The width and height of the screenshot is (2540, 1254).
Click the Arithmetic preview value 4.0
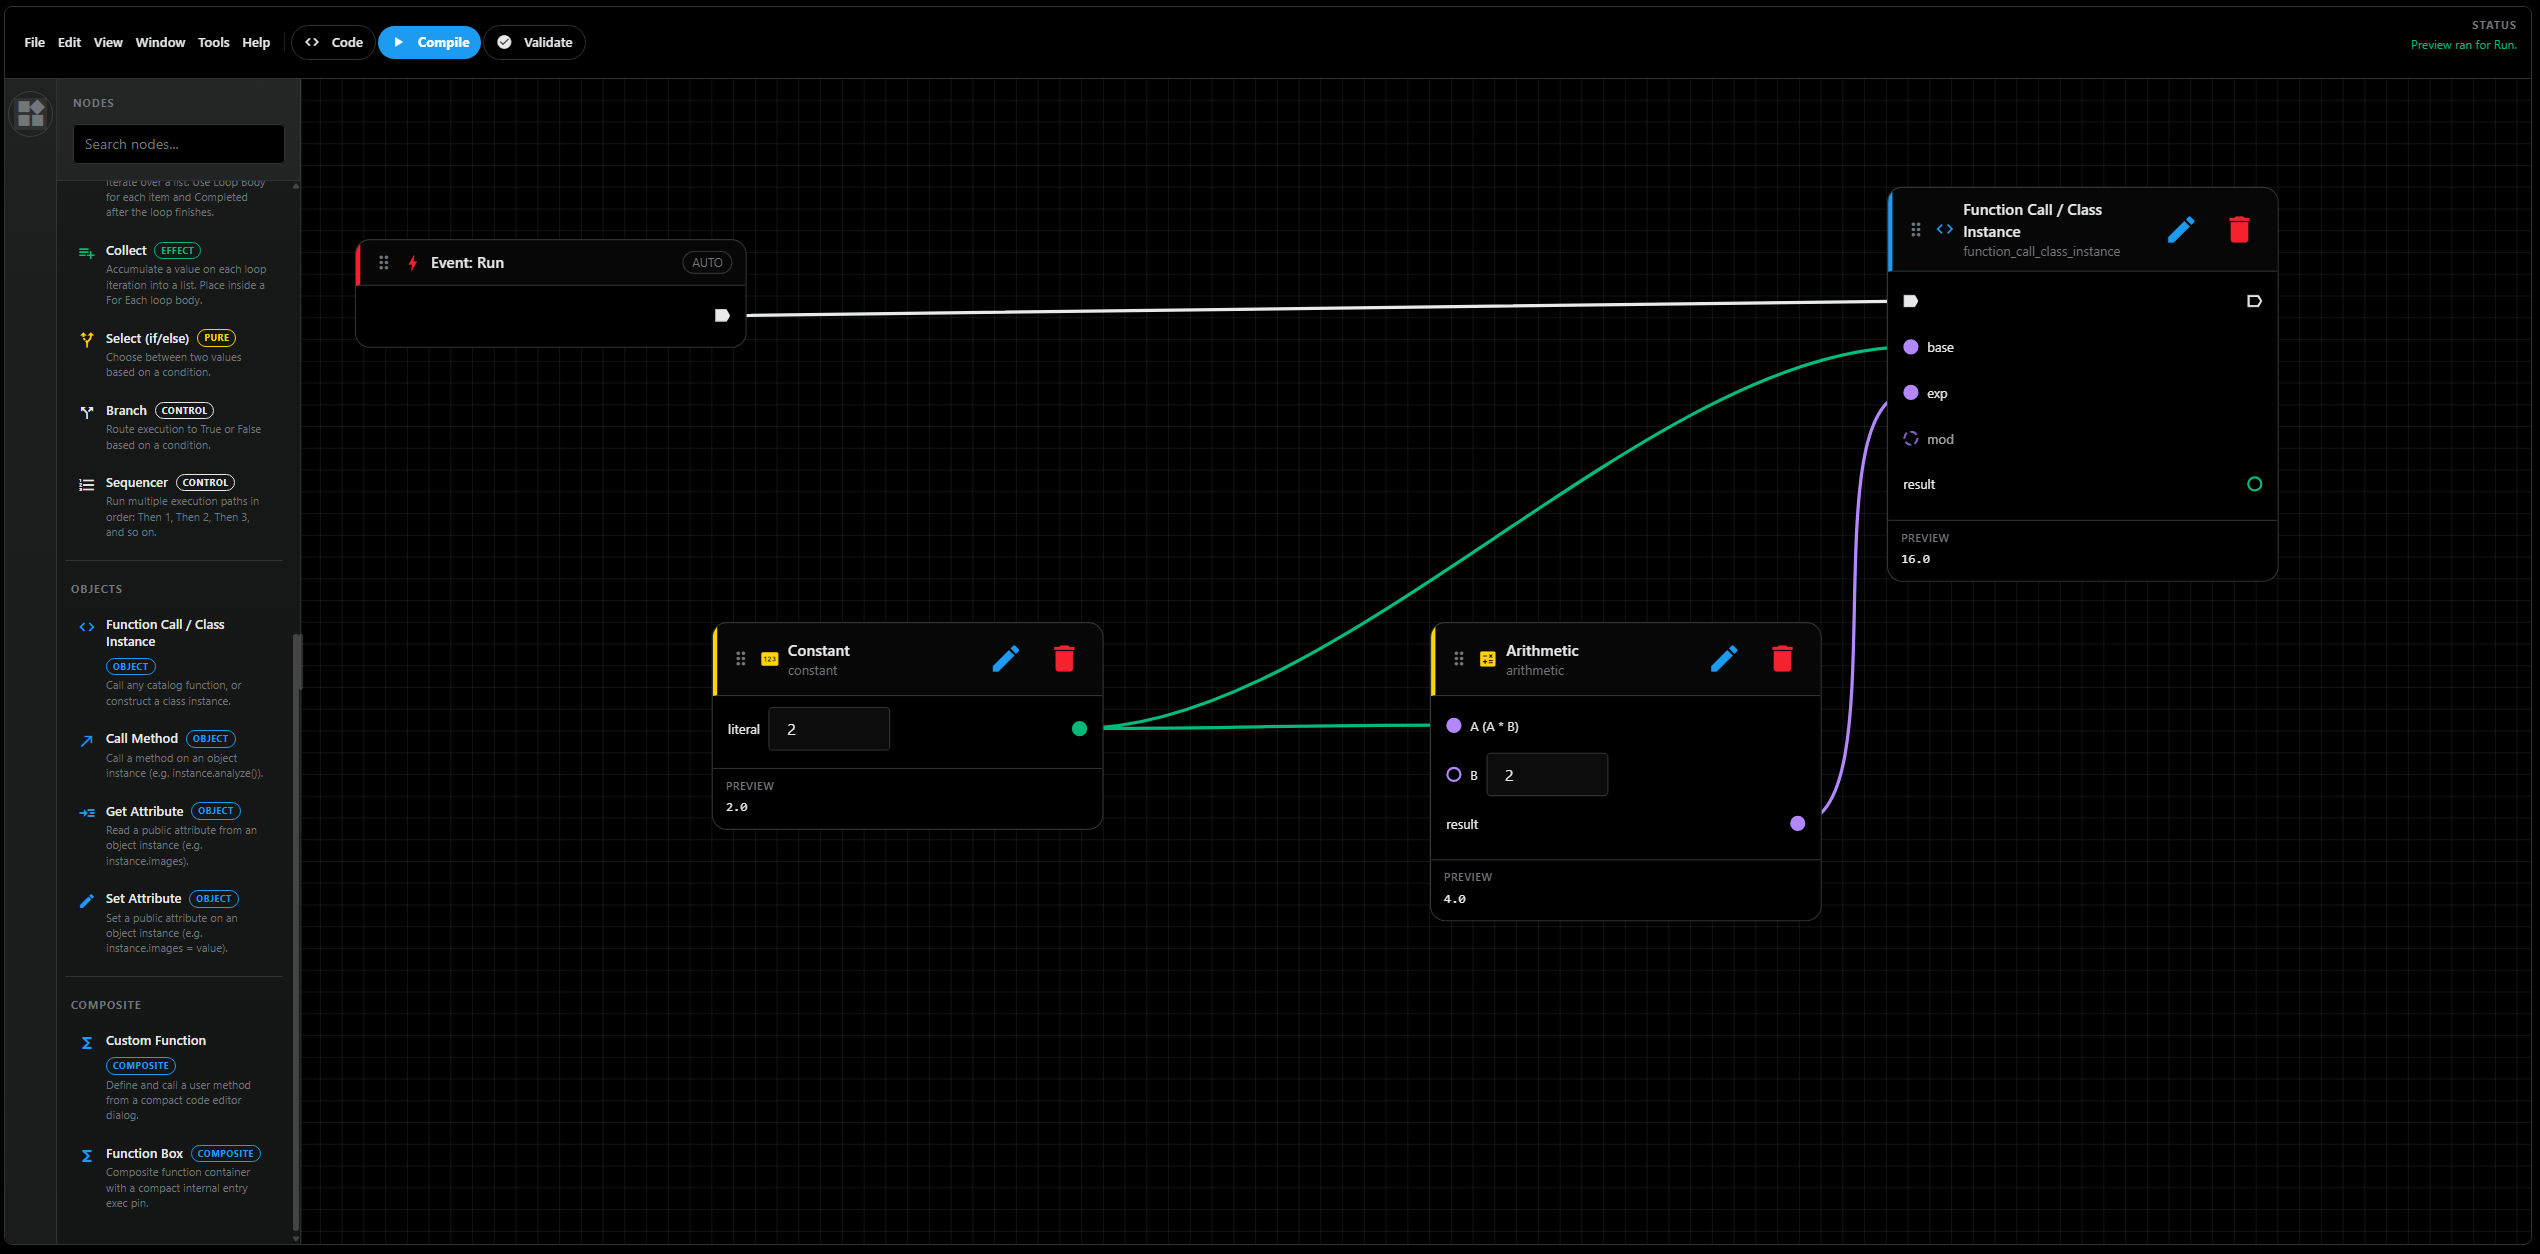[1455, 899]
